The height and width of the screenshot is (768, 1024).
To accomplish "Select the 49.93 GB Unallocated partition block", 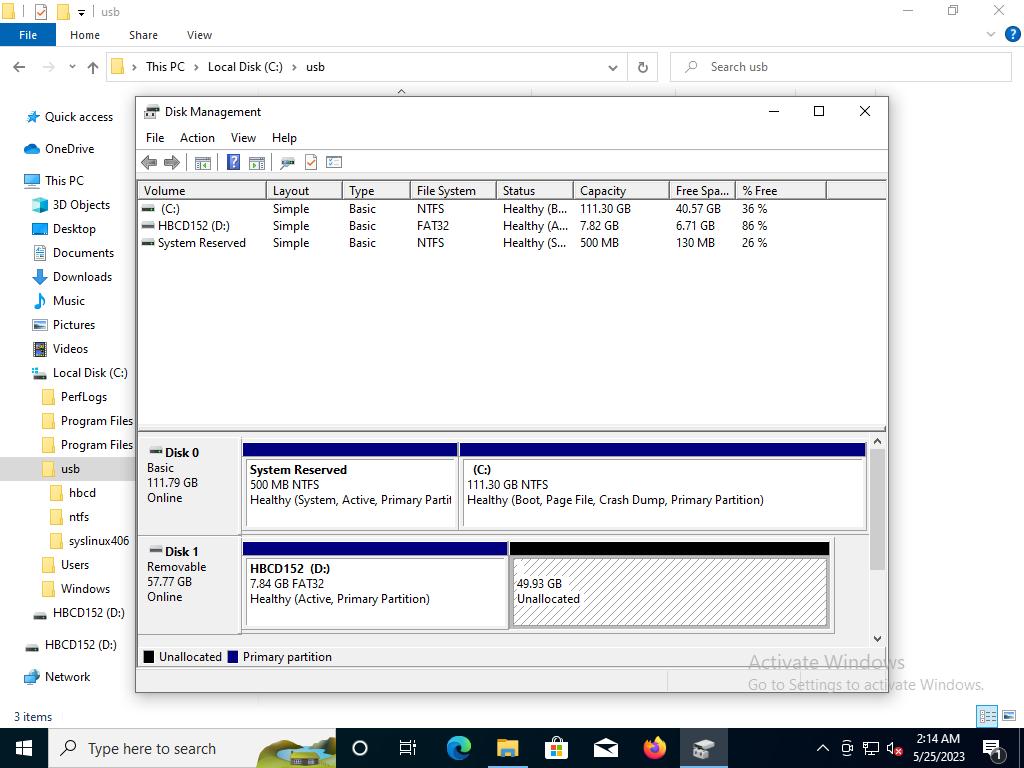I will 669,592.
